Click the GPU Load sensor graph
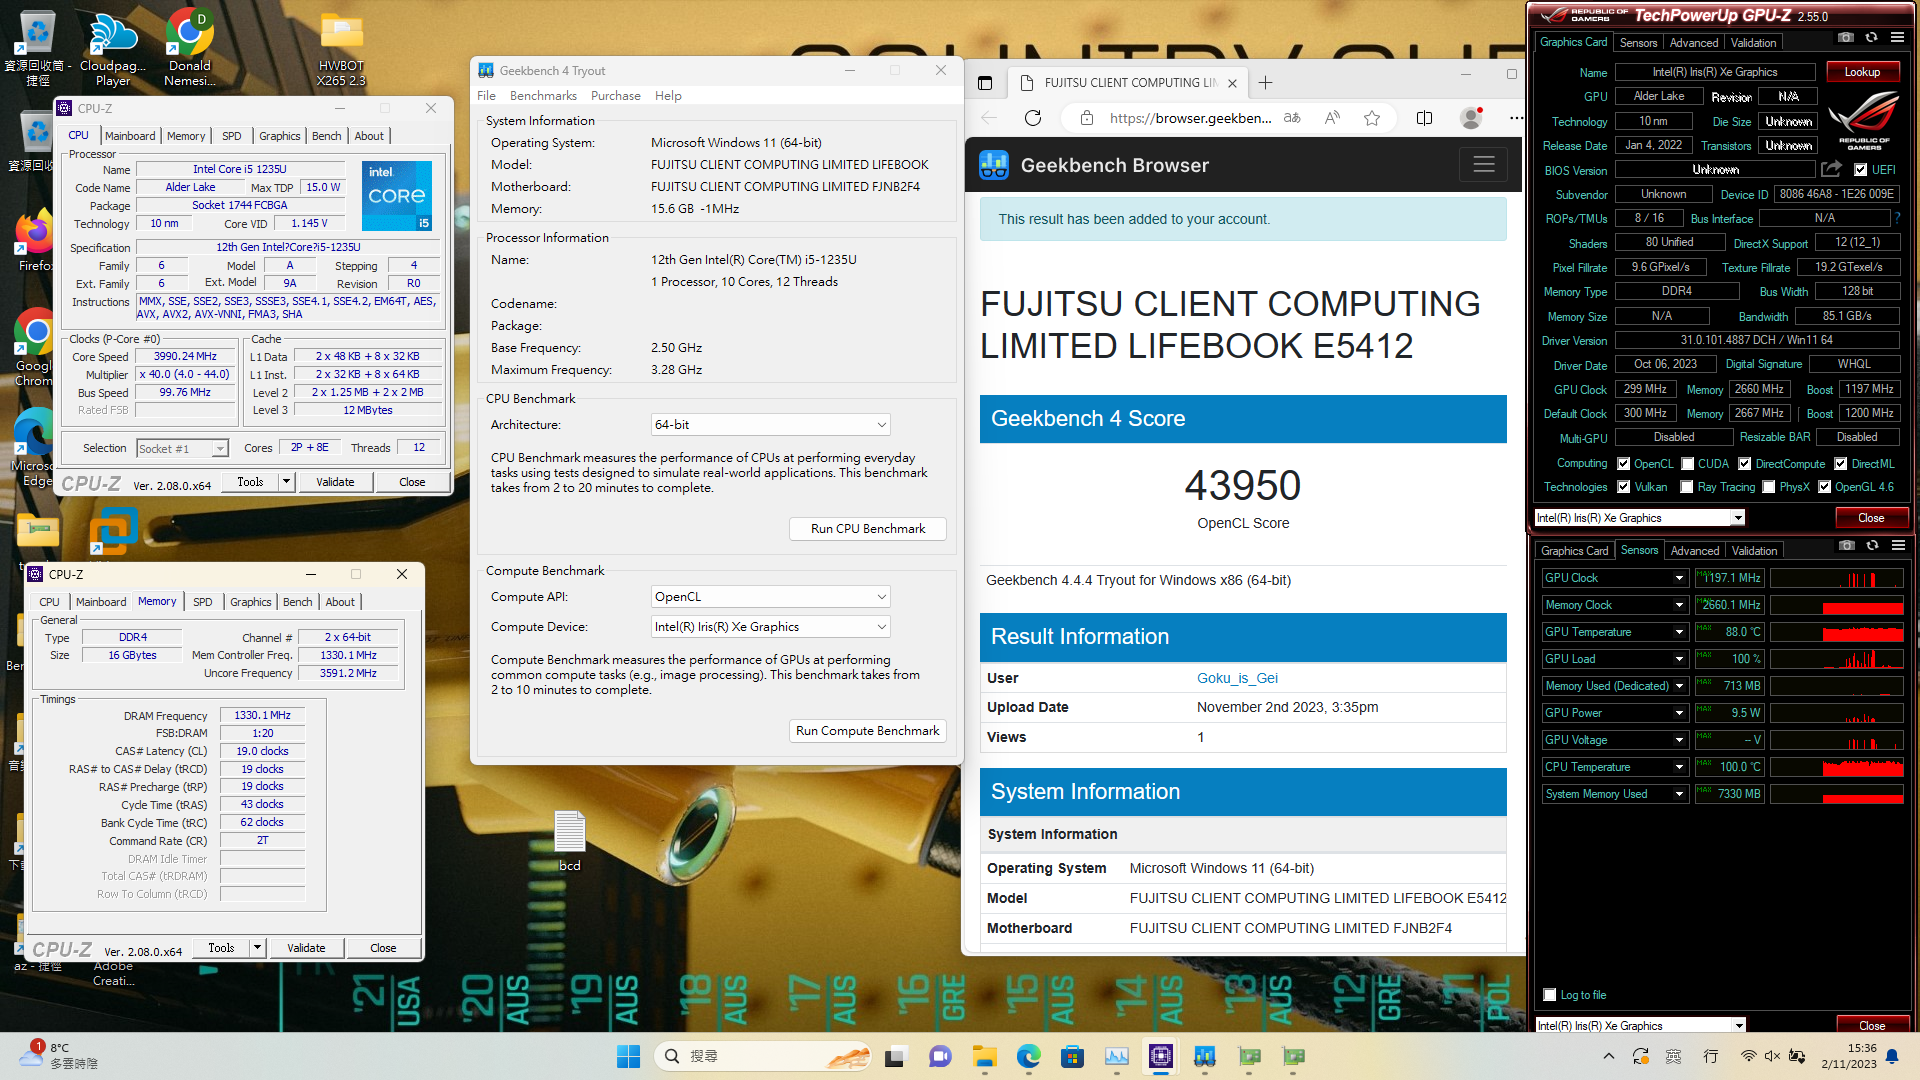Screen dimensions: 1920x1080 [x=1837, y=659]
